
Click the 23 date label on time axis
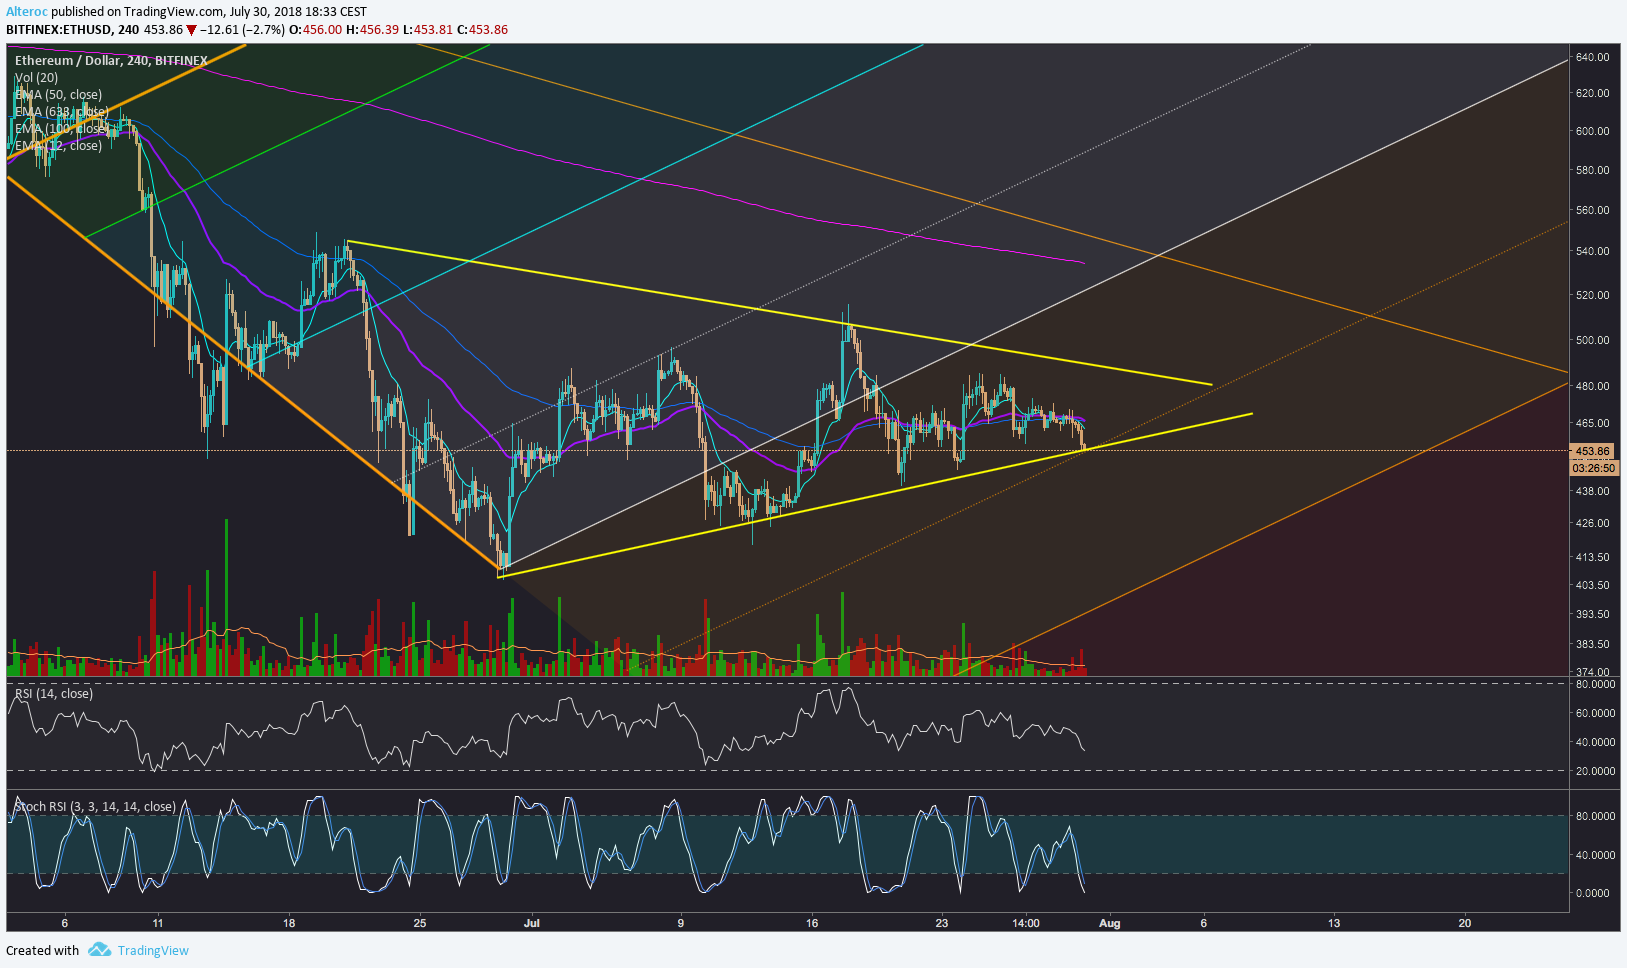(x=942, y=923)
